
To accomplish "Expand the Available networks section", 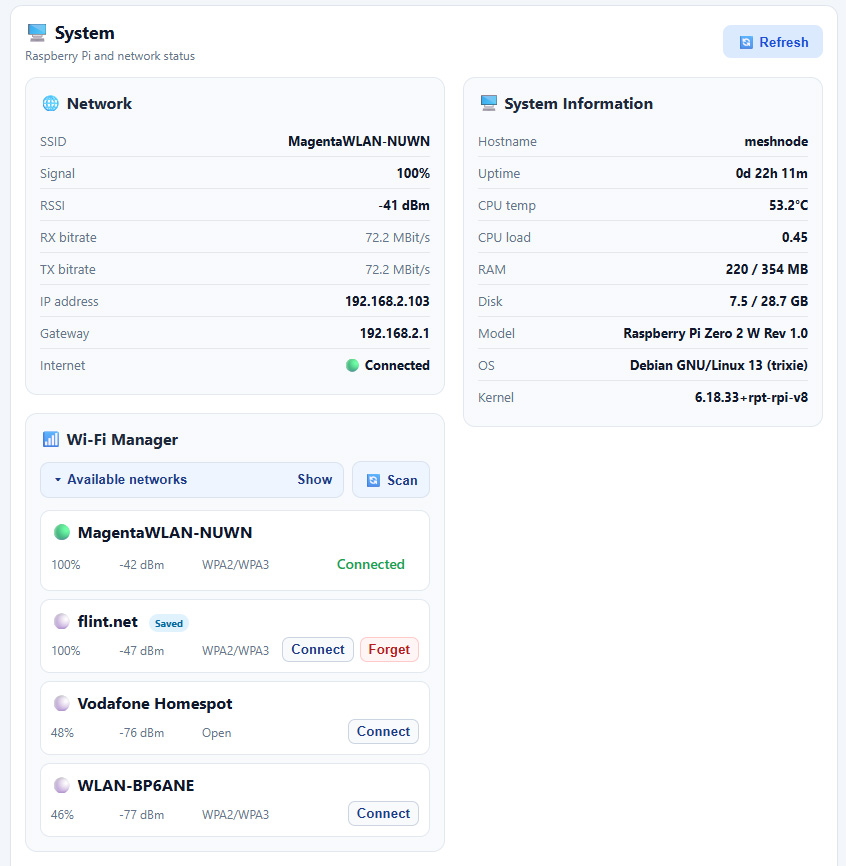I will [x=192, y=479].
